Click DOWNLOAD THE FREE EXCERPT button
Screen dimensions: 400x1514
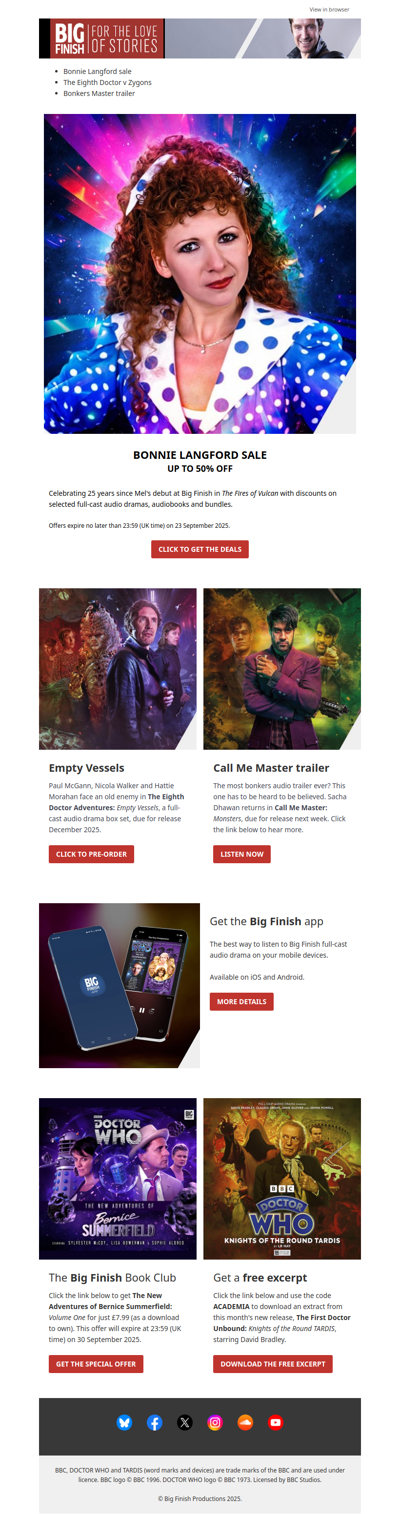[273, 1364]
